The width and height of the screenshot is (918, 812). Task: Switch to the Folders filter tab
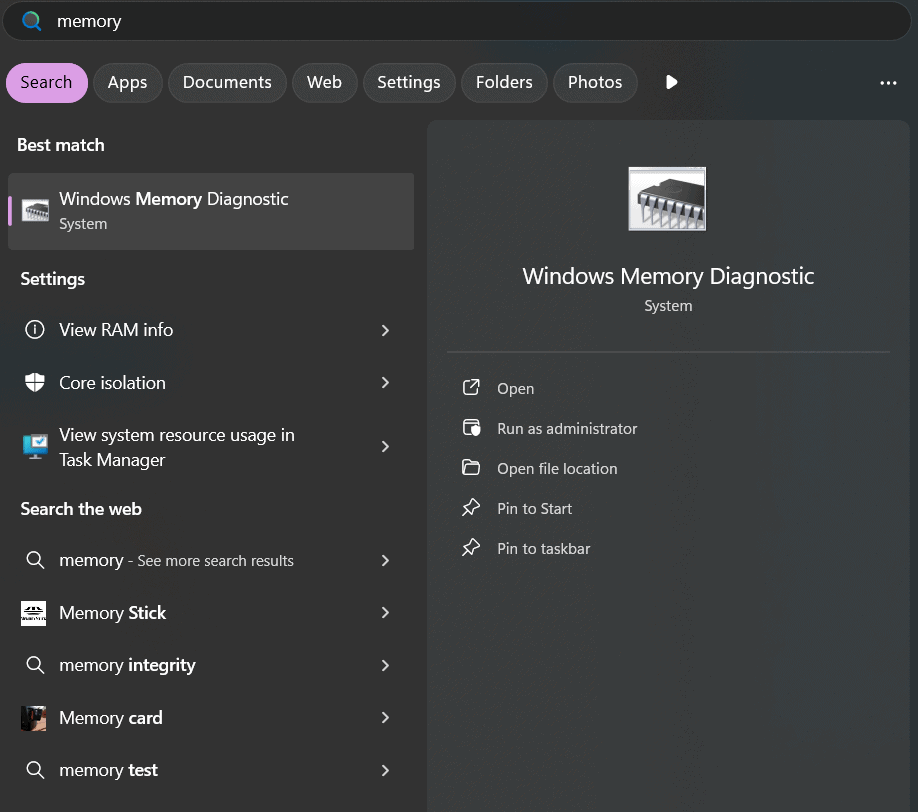pyautogui.click(x=504, y=83)
